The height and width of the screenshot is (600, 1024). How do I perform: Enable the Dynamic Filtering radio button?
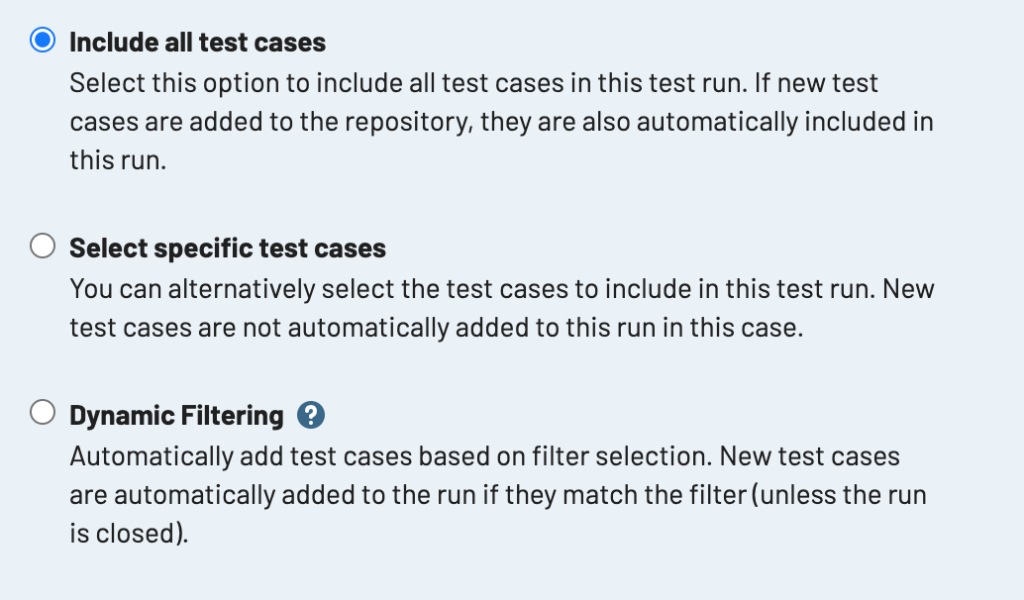pos(42,414)
